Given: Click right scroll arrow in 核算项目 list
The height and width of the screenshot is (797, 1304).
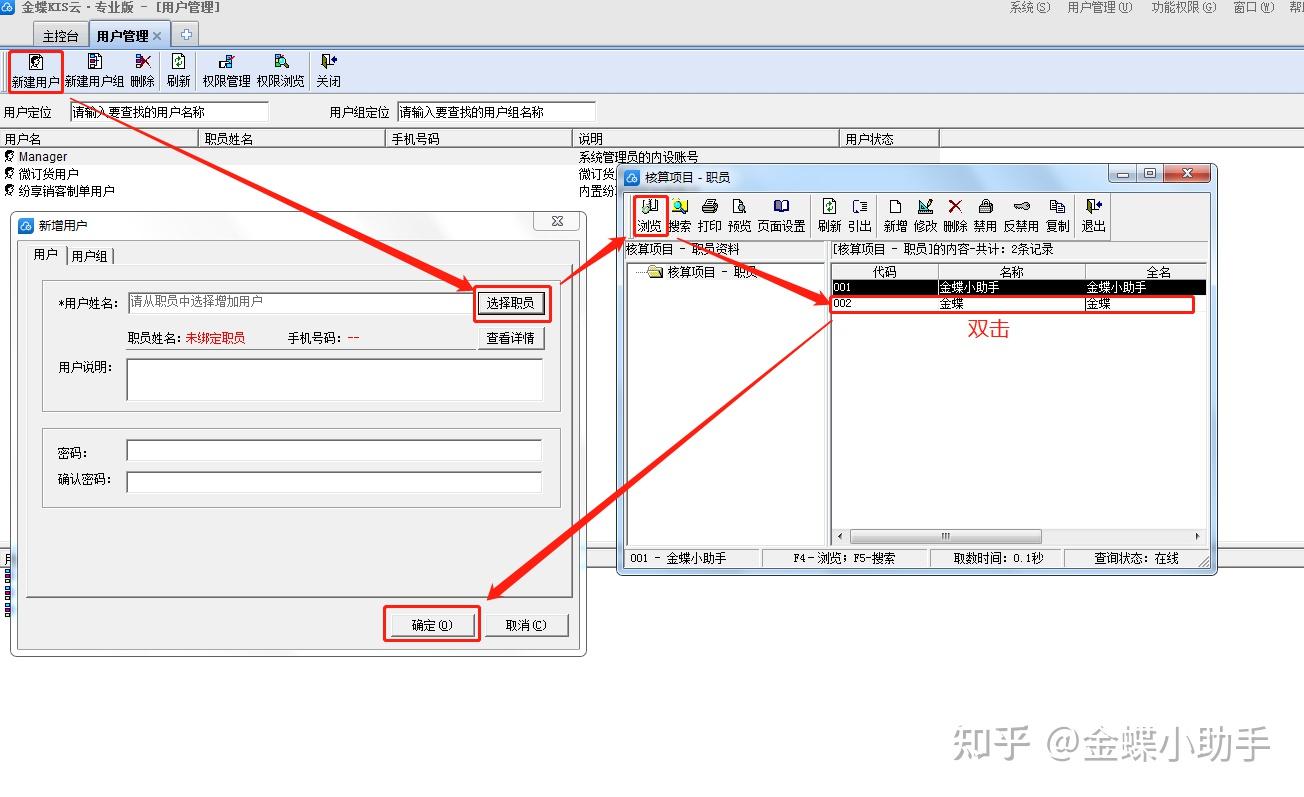Looking at the screenshot, I should point(1198,537).
